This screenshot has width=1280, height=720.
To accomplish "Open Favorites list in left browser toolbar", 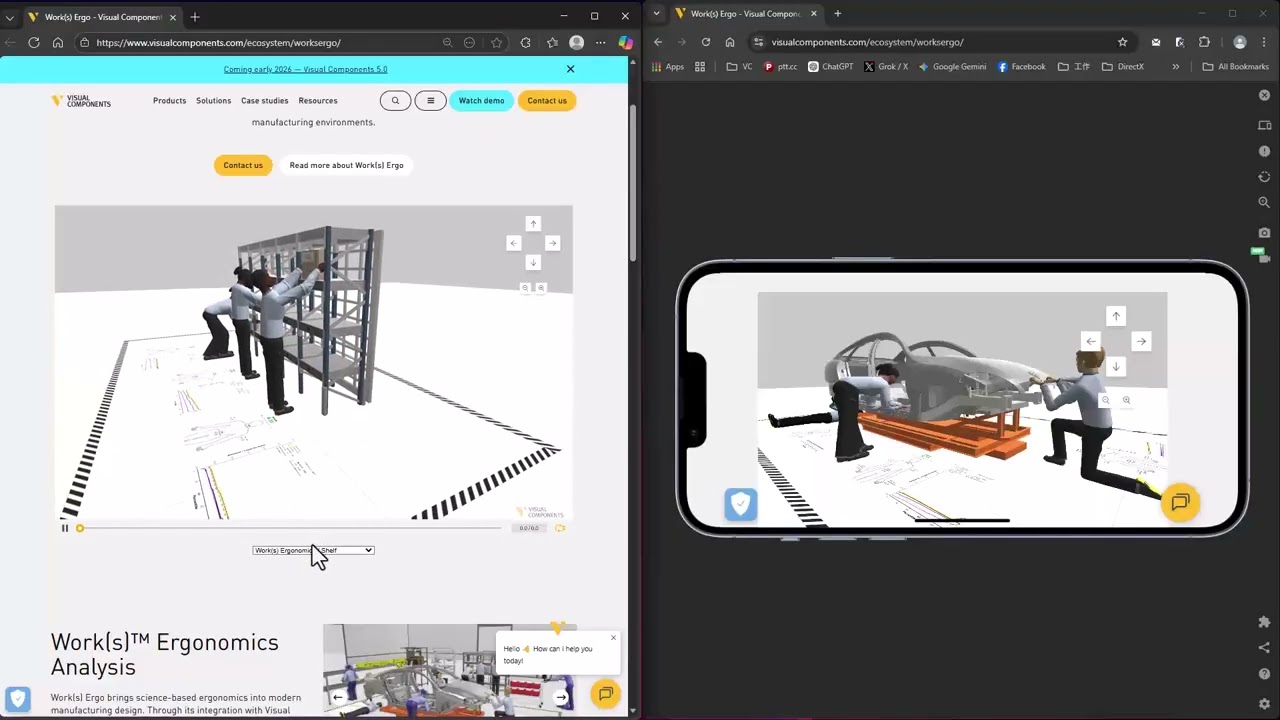I will (x=552, y=42).
